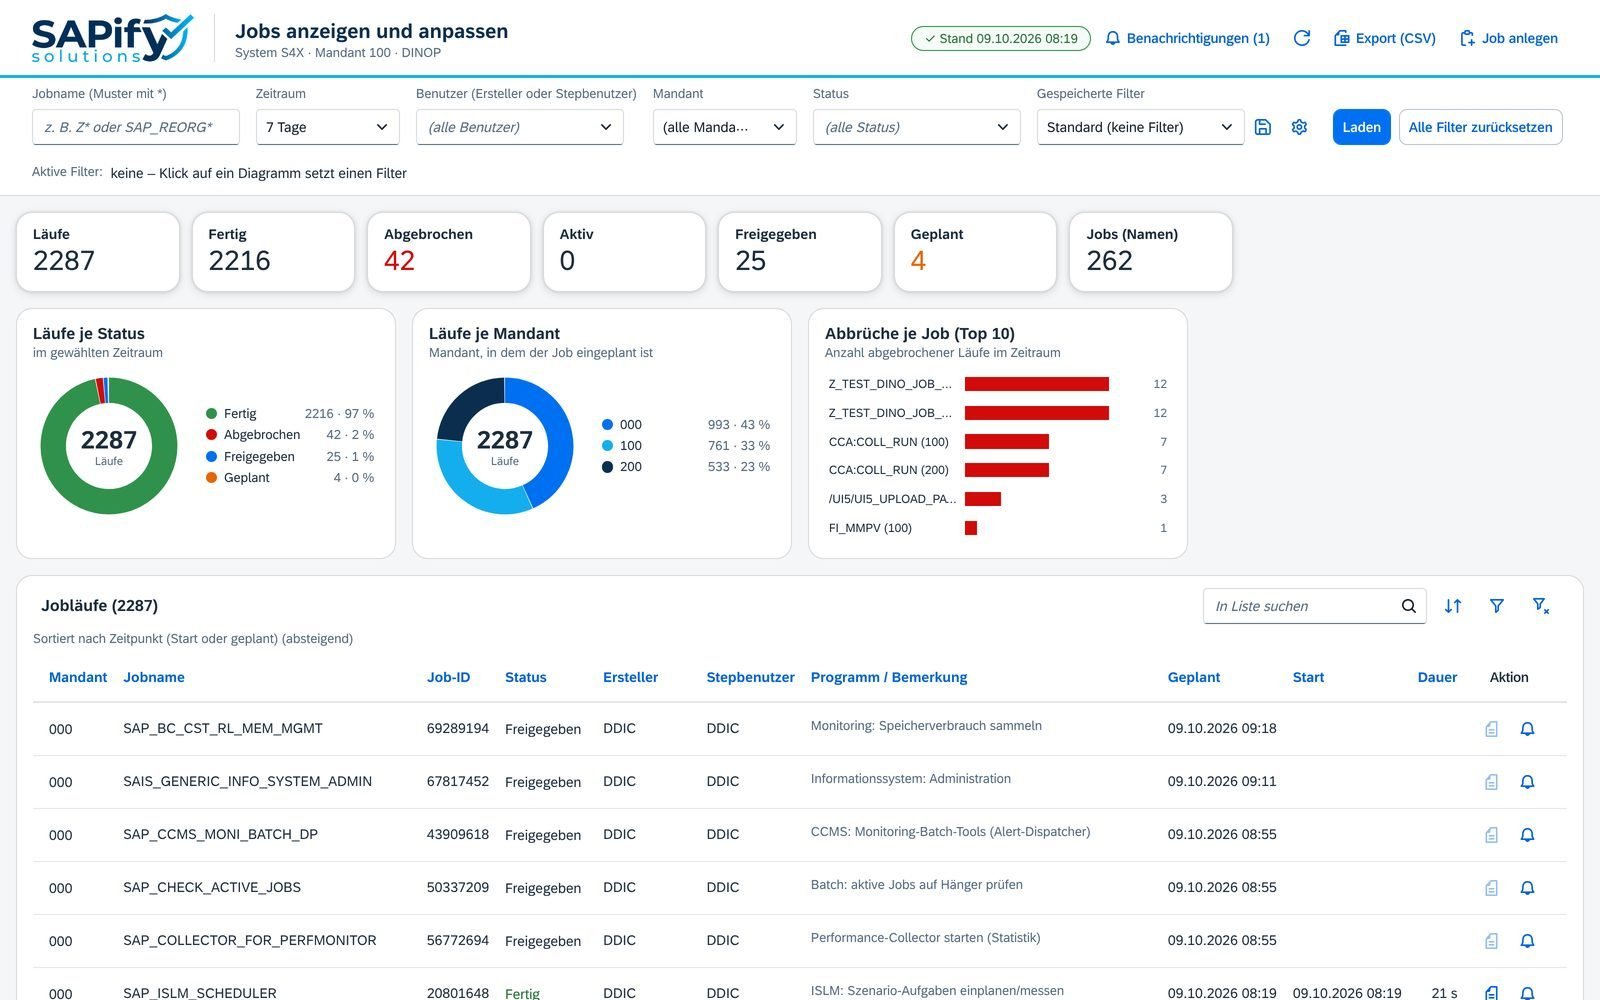This screenshot has width=1600, height=1000.
Task: Click blue Freigegeben legend dot
Action: coord(211,456)
